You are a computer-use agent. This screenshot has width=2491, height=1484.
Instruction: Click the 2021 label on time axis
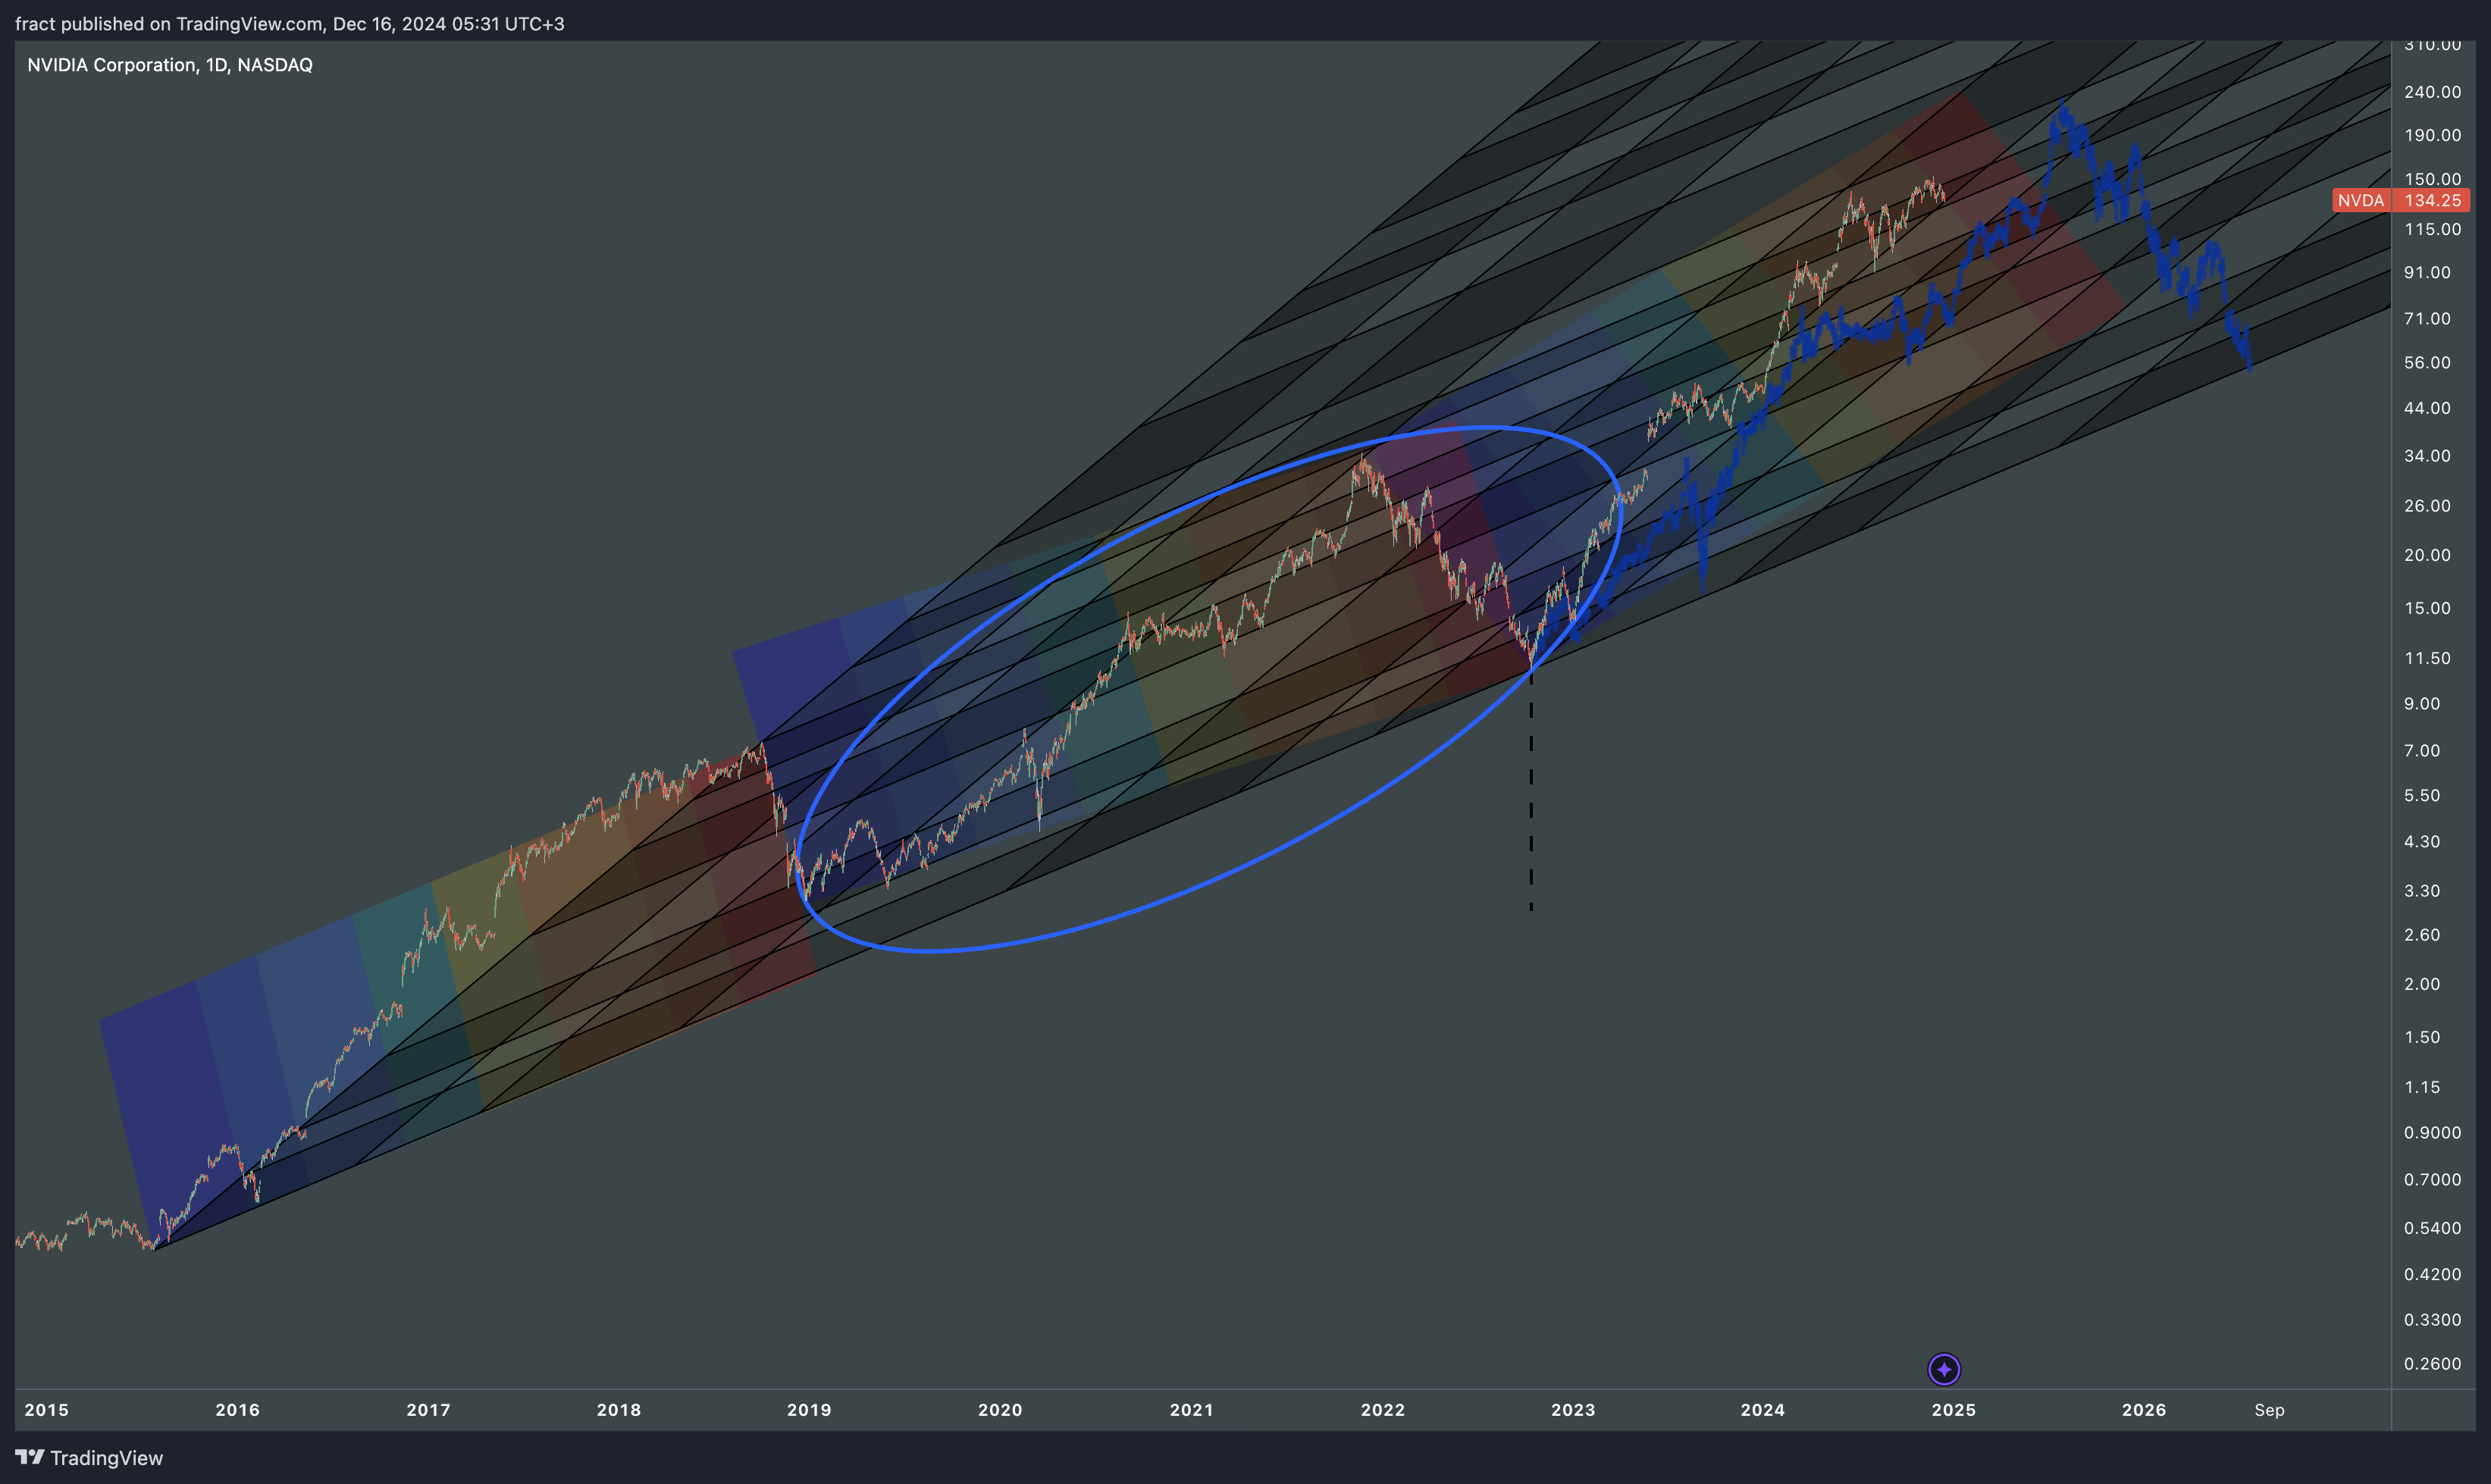click(1191, 1410)
